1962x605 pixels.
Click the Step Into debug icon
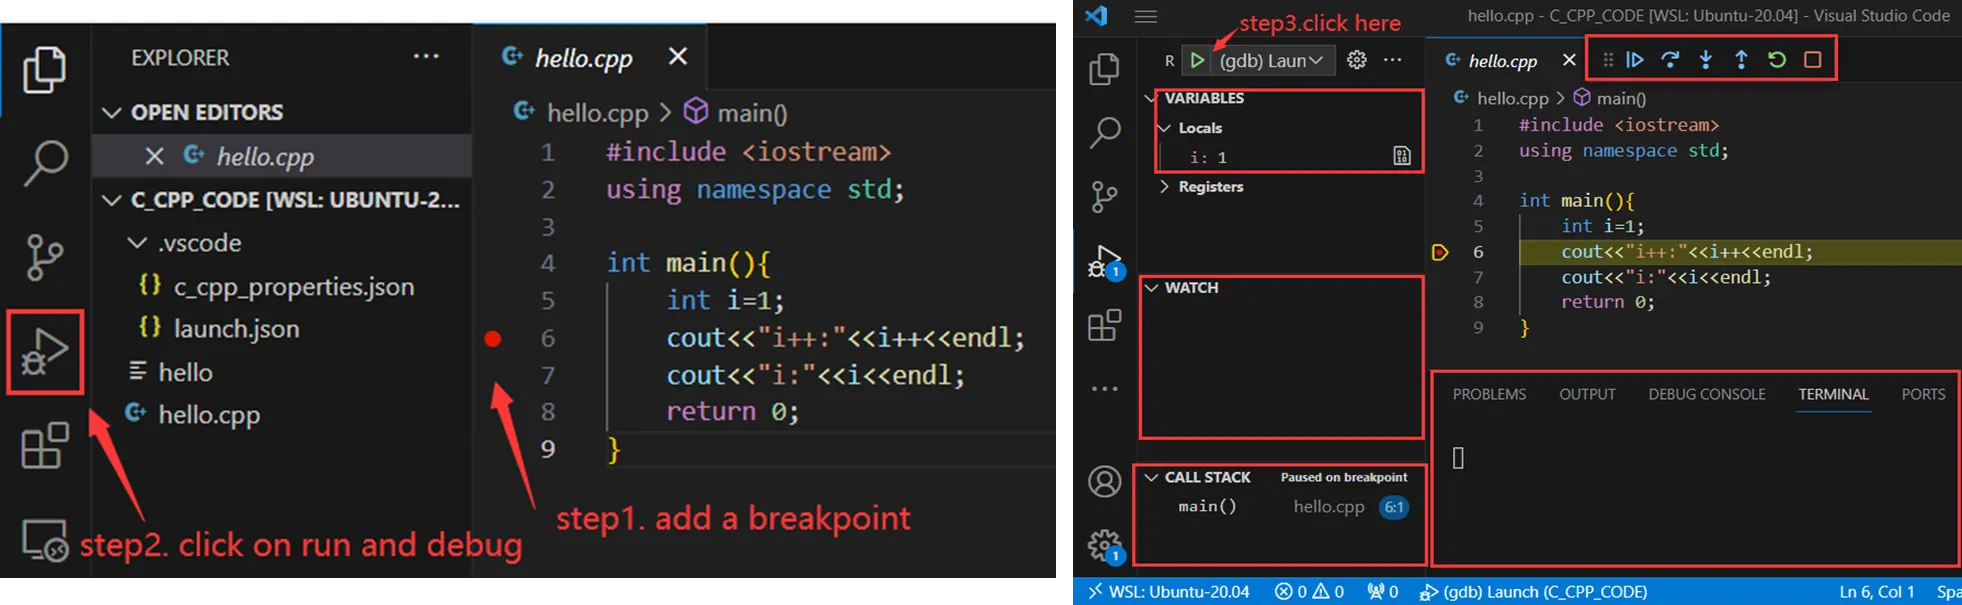point(1706,60)
